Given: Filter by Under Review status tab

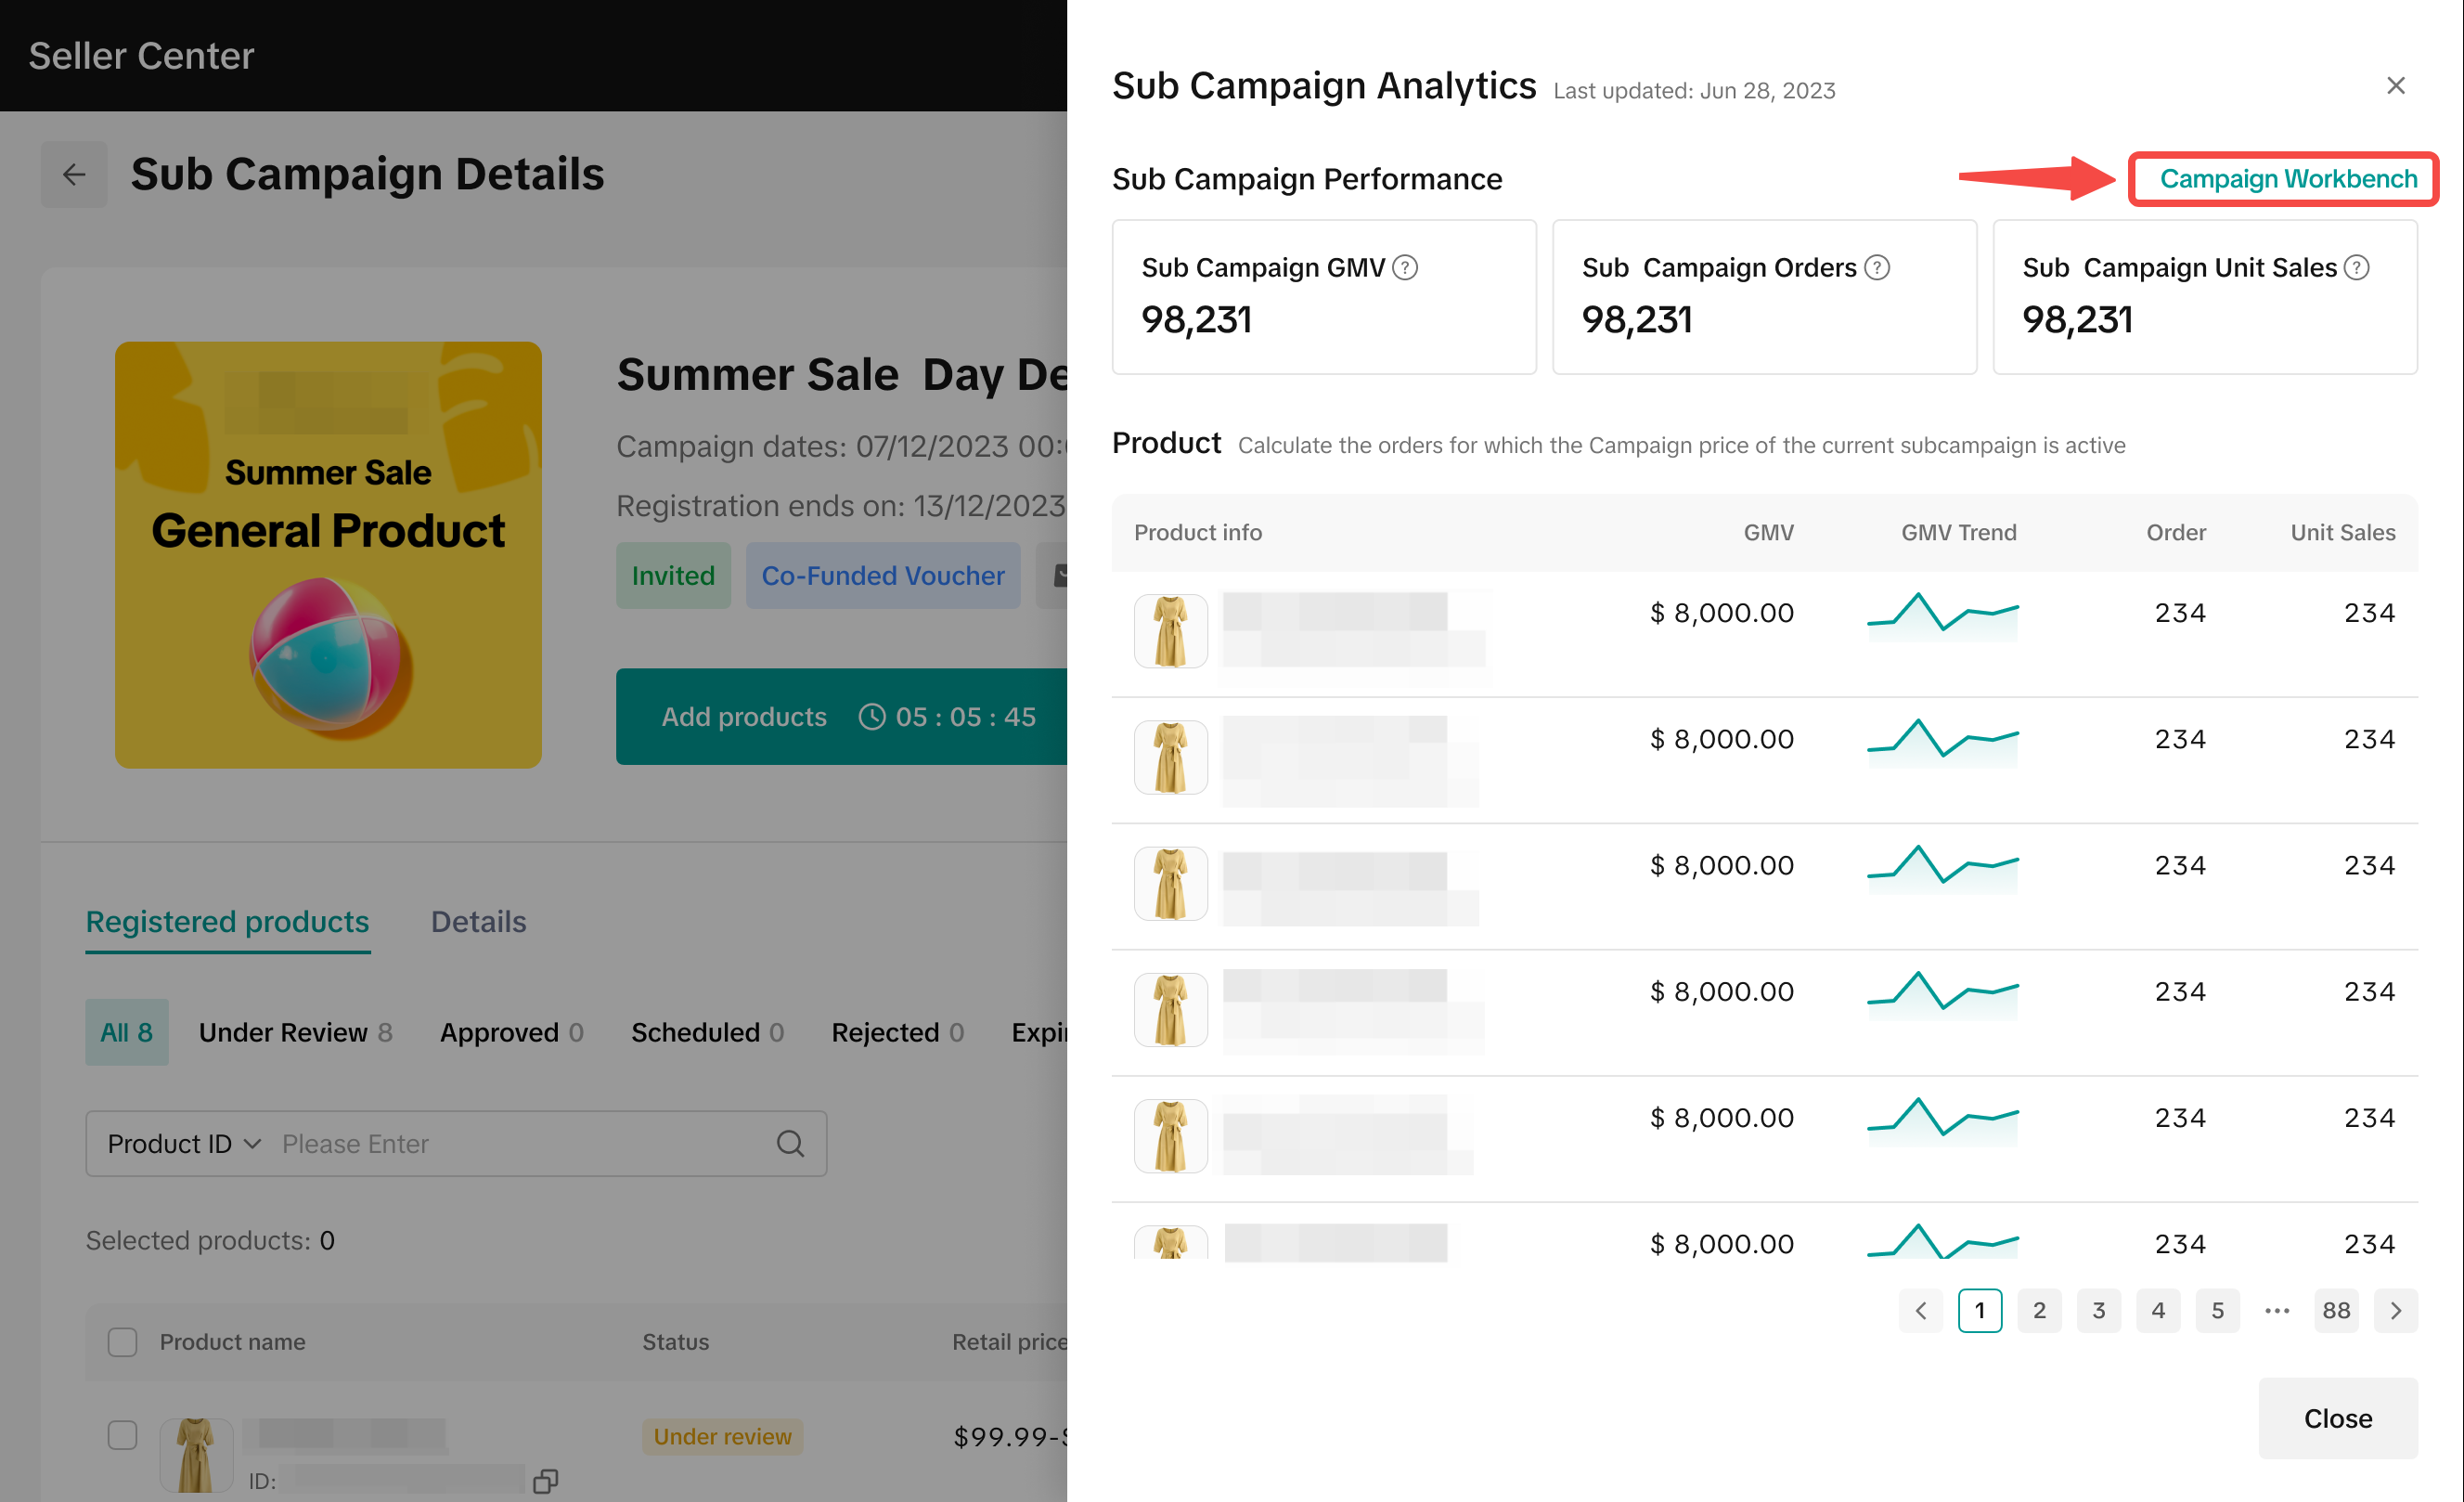Looking at the screenshot, I should click(295, 1032).
